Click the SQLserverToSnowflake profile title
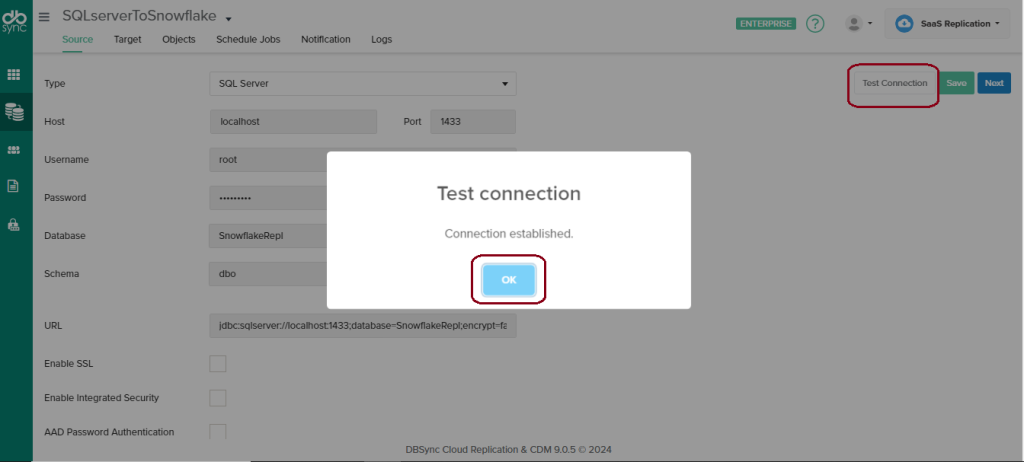This screenshot has width=1024, height=462. click(139, 16)
